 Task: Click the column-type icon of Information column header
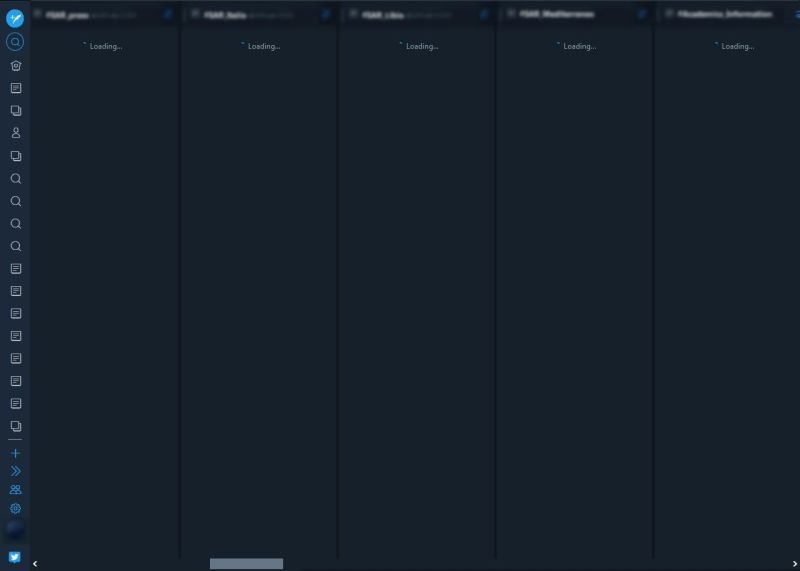tap(670, 14)
